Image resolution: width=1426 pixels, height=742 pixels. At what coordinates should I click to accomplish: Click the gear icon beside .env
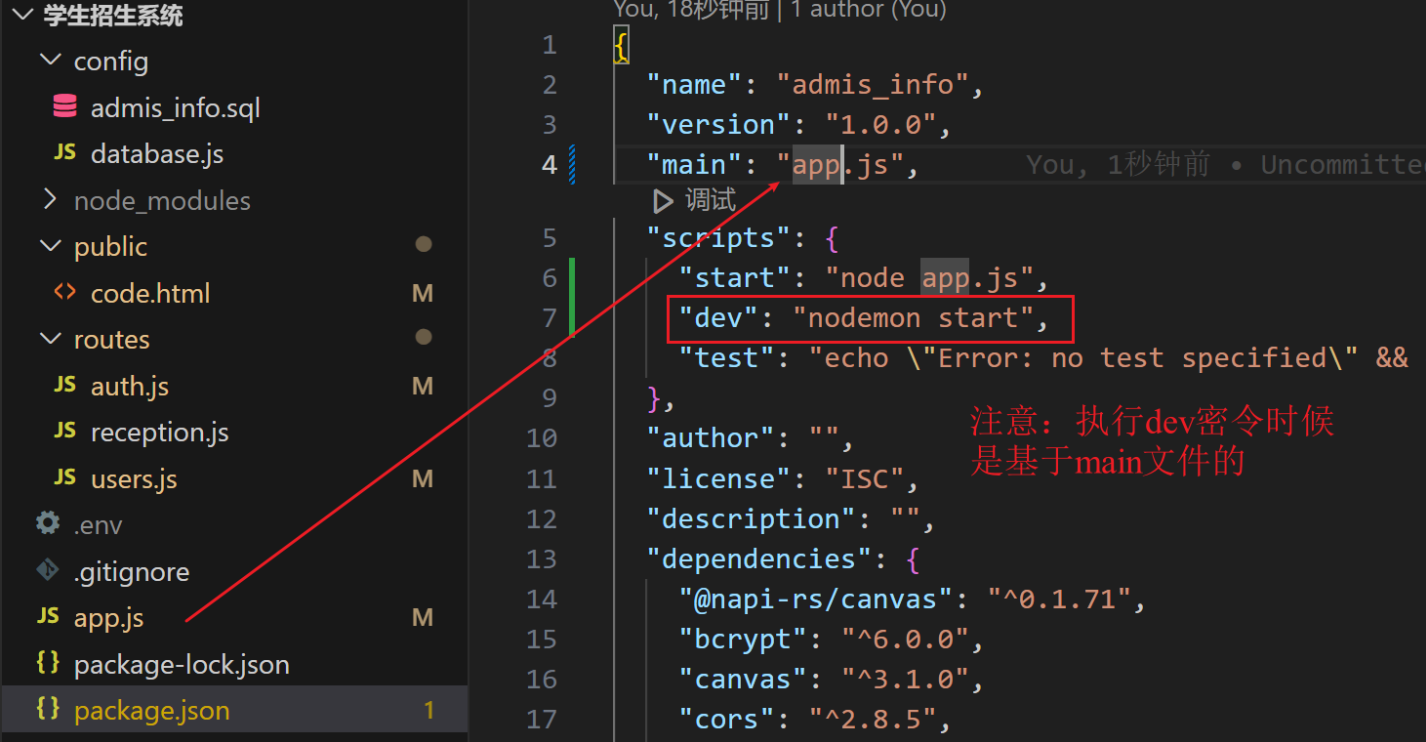(x=48, y=524)
